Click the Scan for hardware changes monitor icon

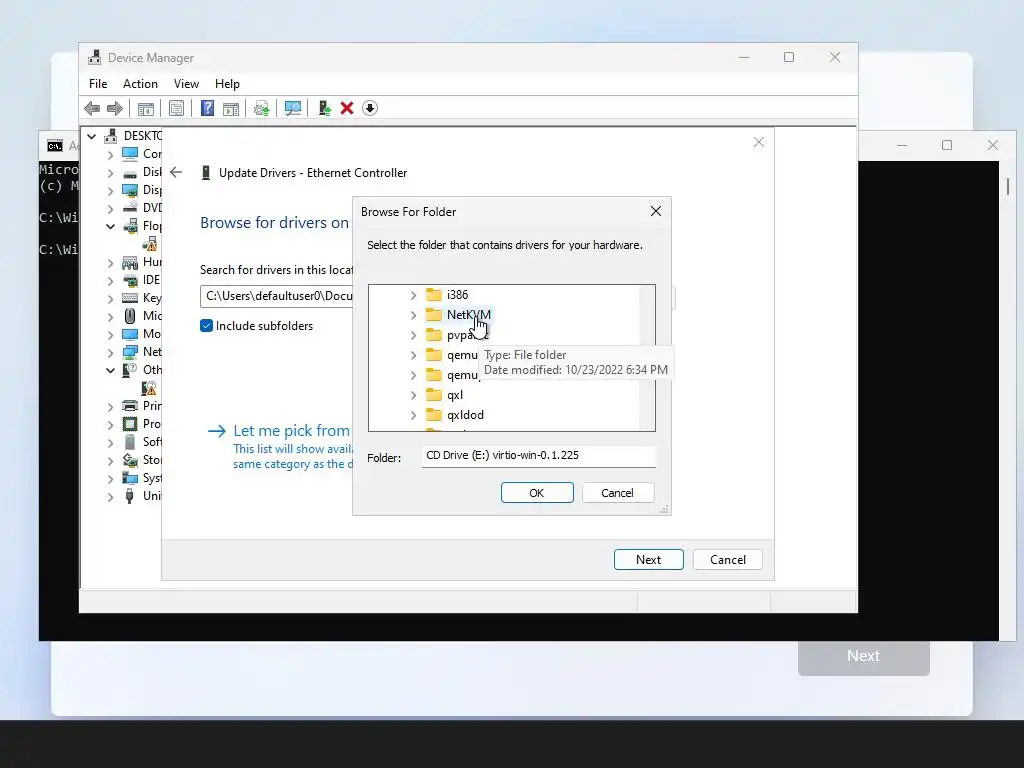(x=293, y=108)
